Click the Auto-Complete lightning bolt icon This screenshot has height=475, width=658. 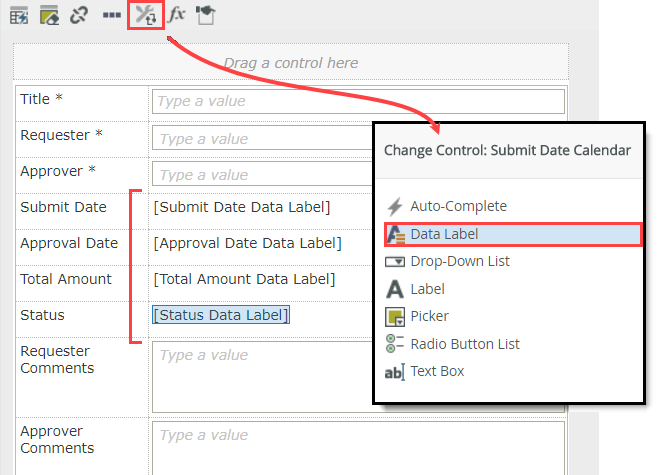394,206
